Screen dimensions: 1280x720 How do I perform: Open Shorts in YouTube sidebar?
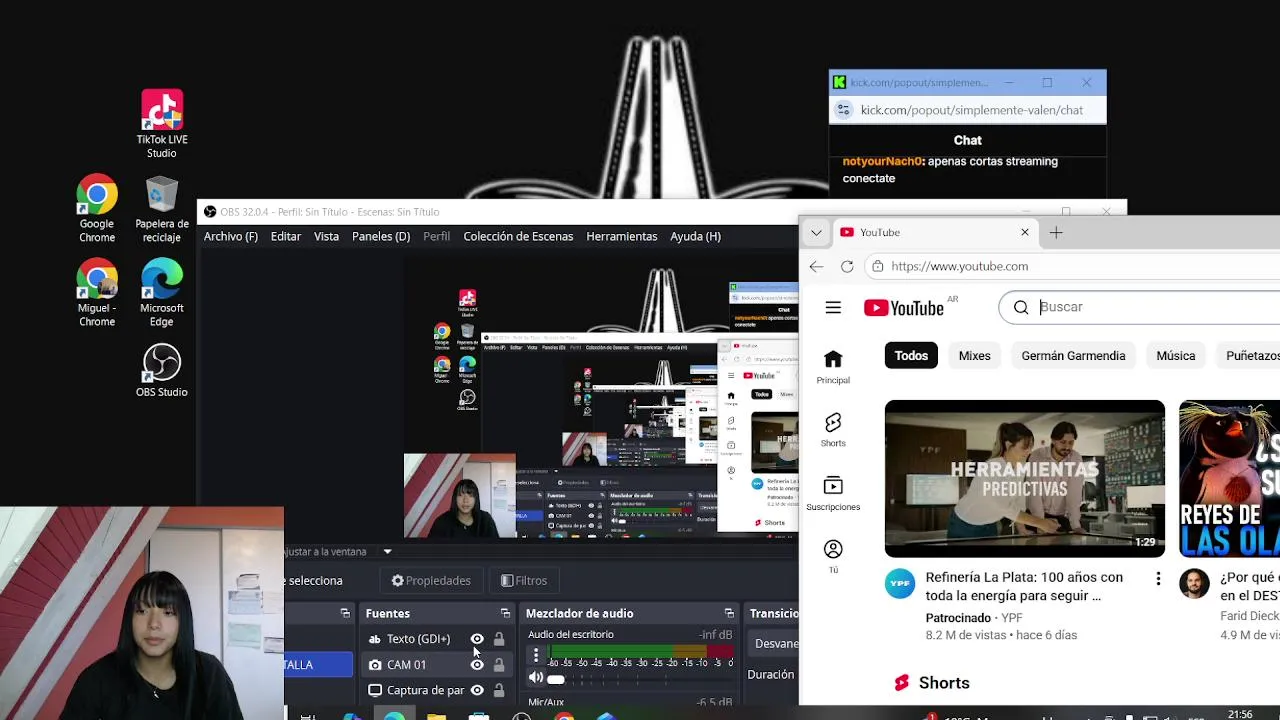coord(833,430)
